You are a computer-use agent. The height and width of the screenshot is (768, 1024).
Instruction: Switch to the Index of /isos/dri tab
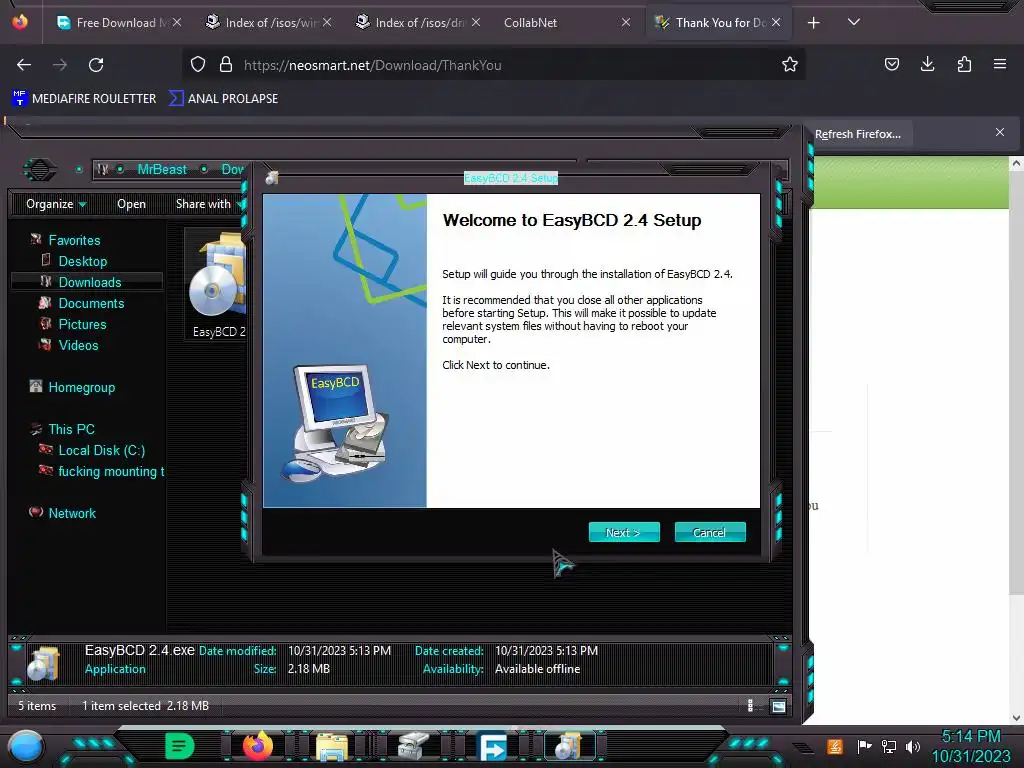pyautogui.click(x=418, y=23)
